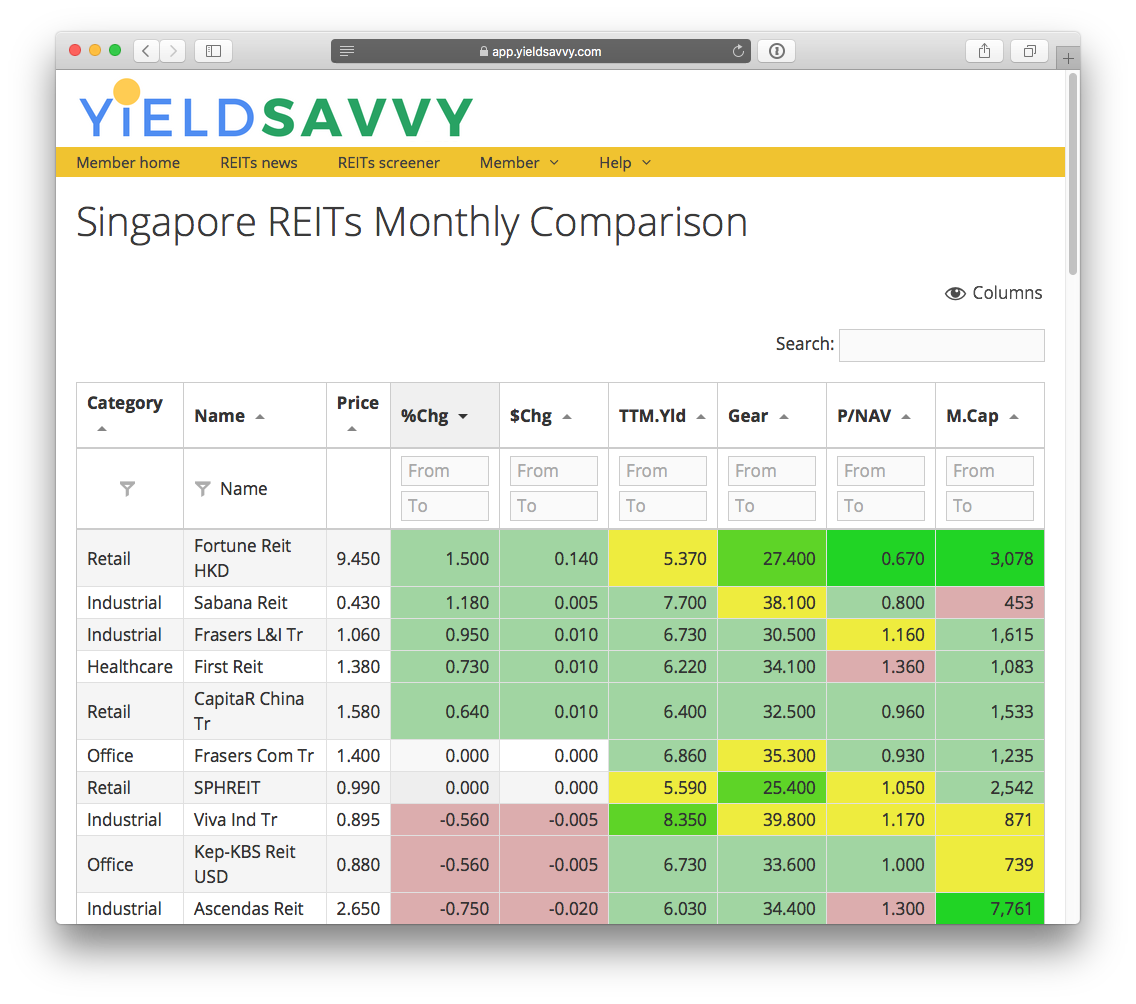Click Member home link
The width and height of the screenshot is (1136, 1004).
128,162
